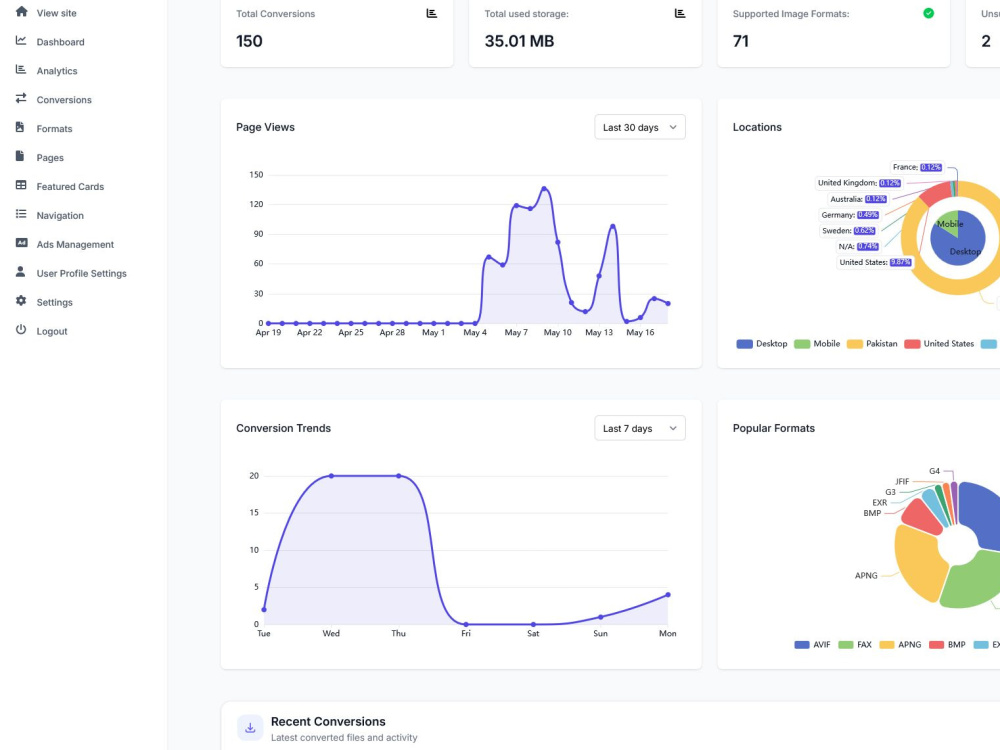Screen dimensions: 1000x750
Task: Open the Formats section
Action: click(54, 129)
